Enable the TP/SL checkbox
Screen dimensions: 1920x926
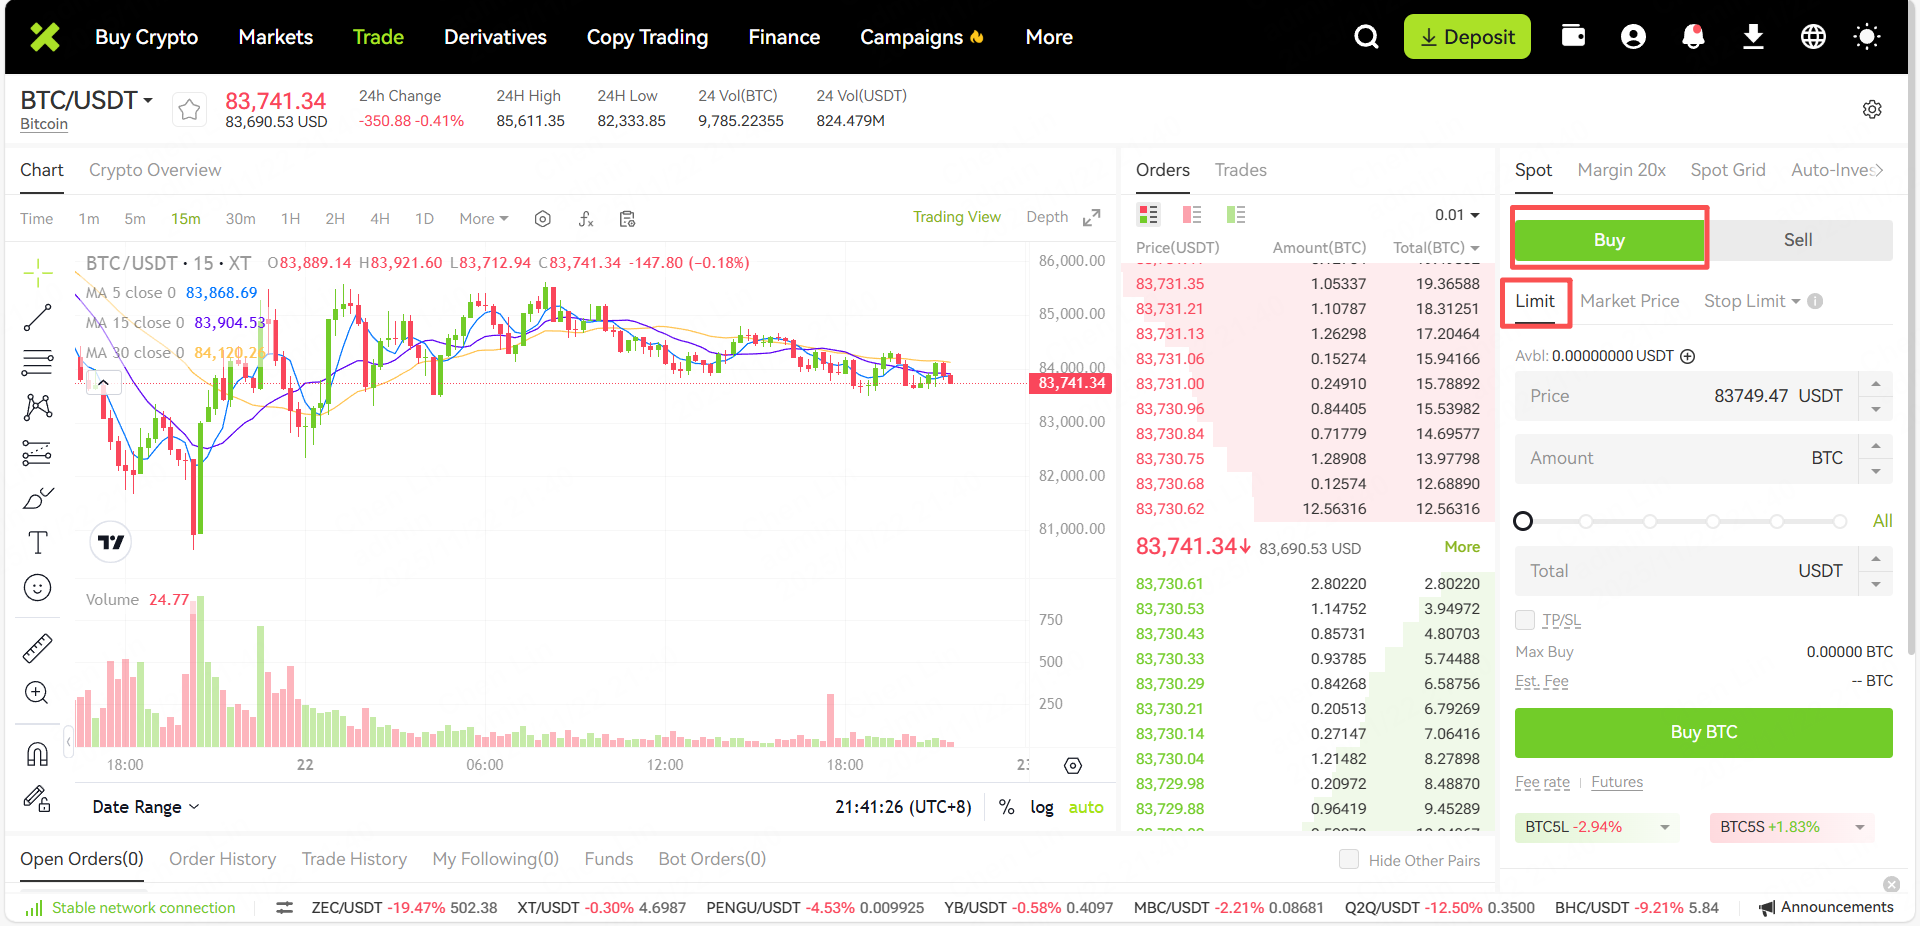[x=1525, y=620]
